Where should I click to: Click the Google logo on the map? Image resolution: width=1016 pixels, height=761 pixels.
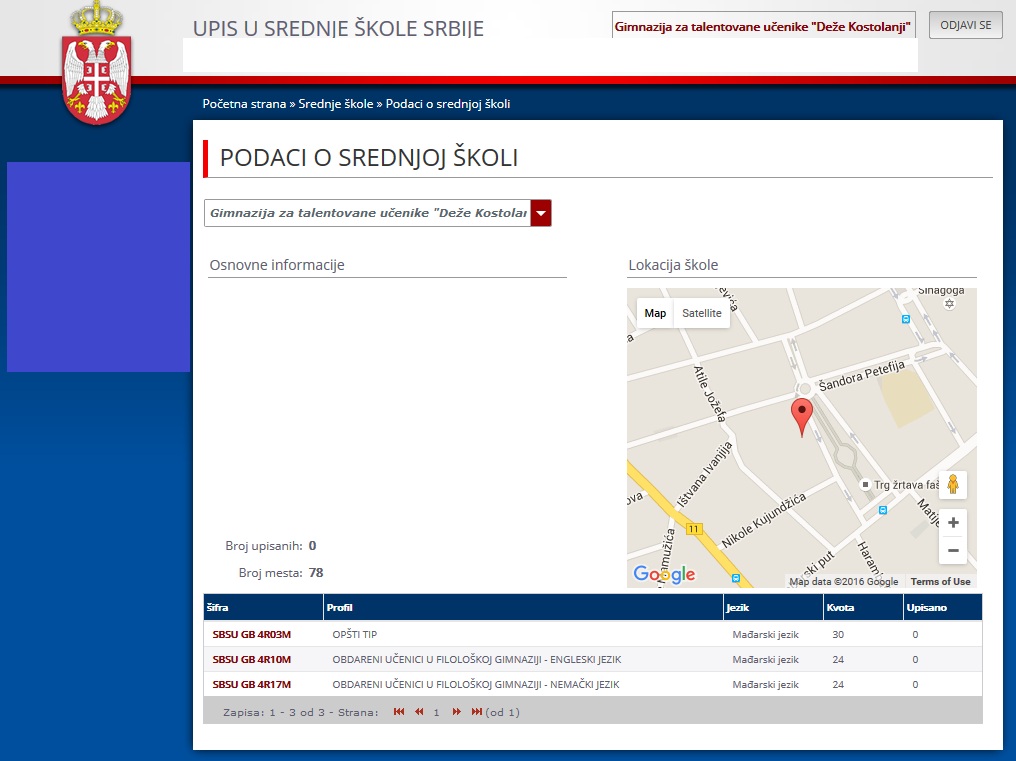point(664,574)
